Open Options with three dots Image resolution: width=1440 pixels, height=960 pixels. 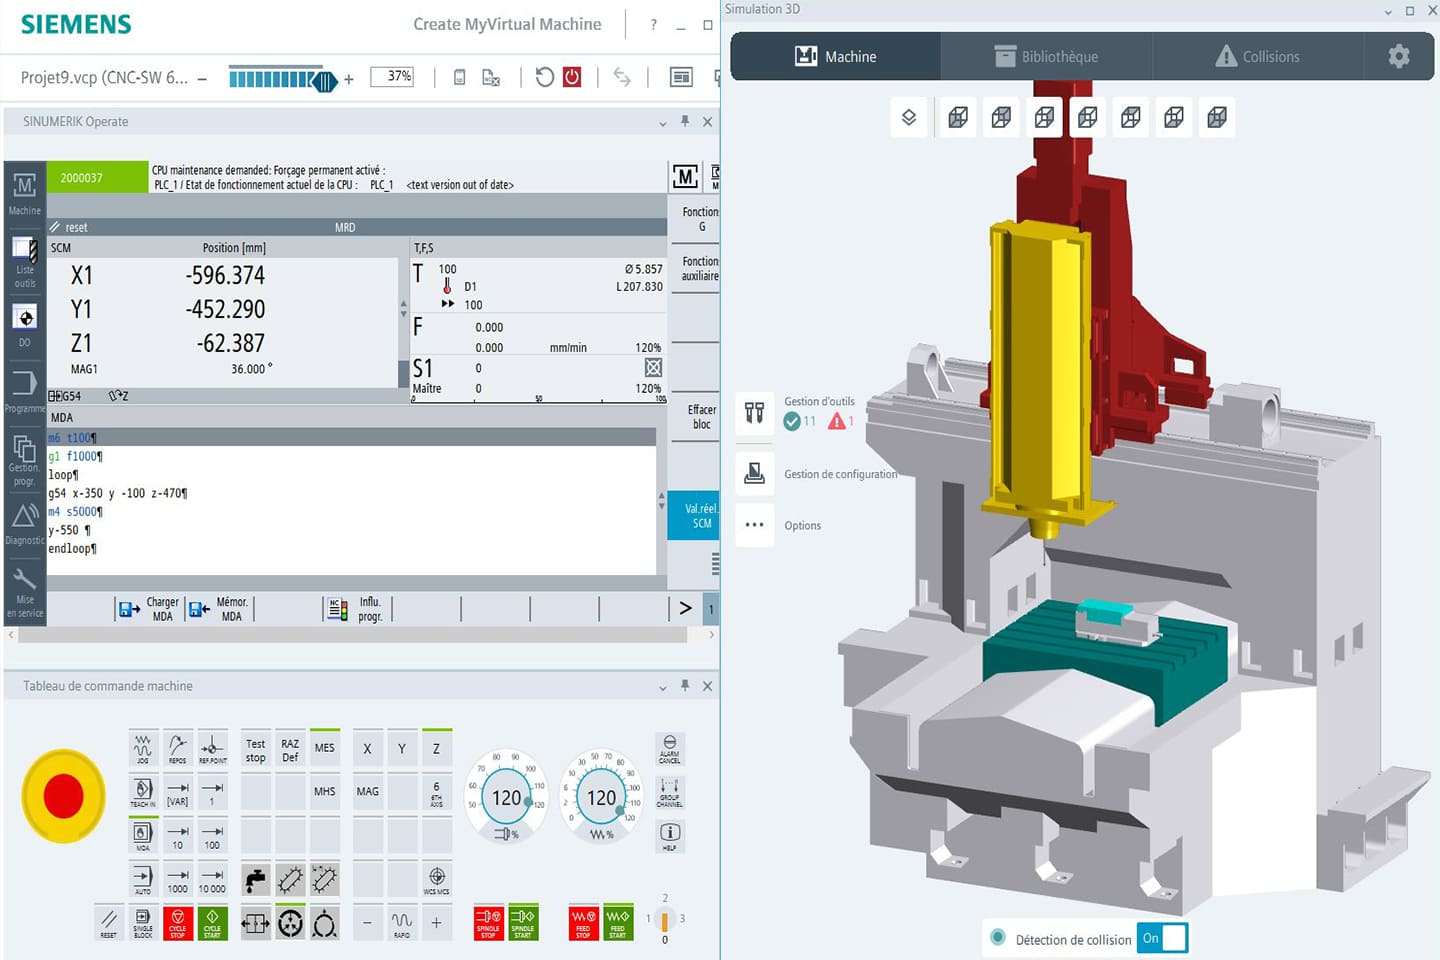pyautogui.click(x=755, y=525)
